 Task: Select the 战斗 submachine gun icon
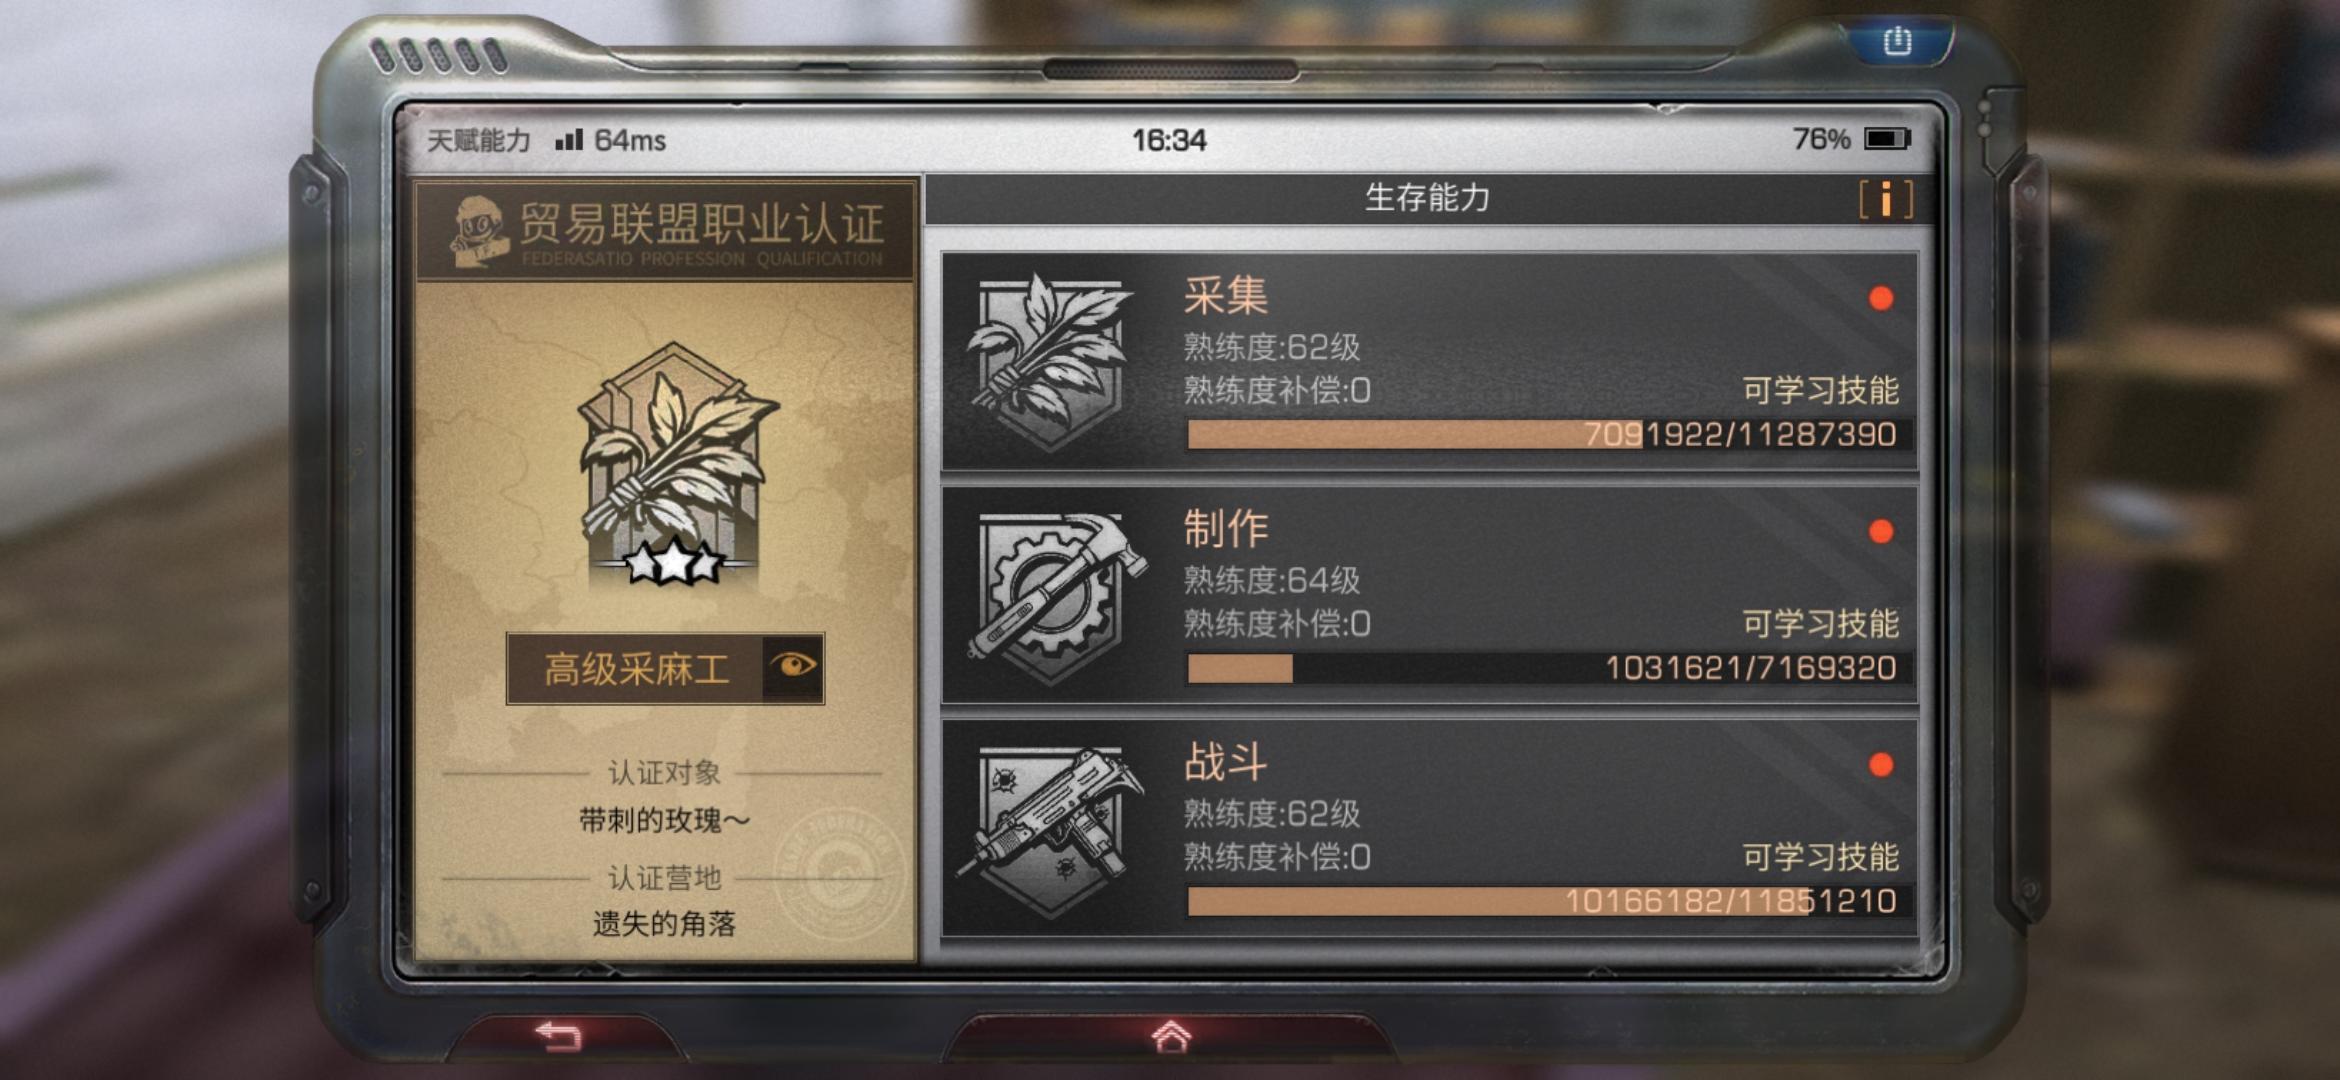point(1050,829)
